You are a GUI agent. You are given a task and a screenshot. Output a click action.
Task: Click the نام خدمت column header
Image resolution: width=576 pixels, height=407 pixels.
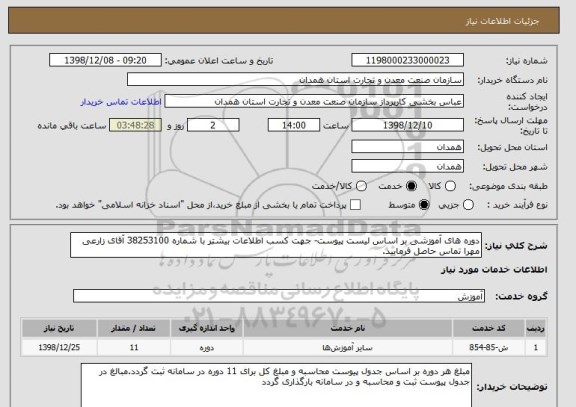click(348, 328)
